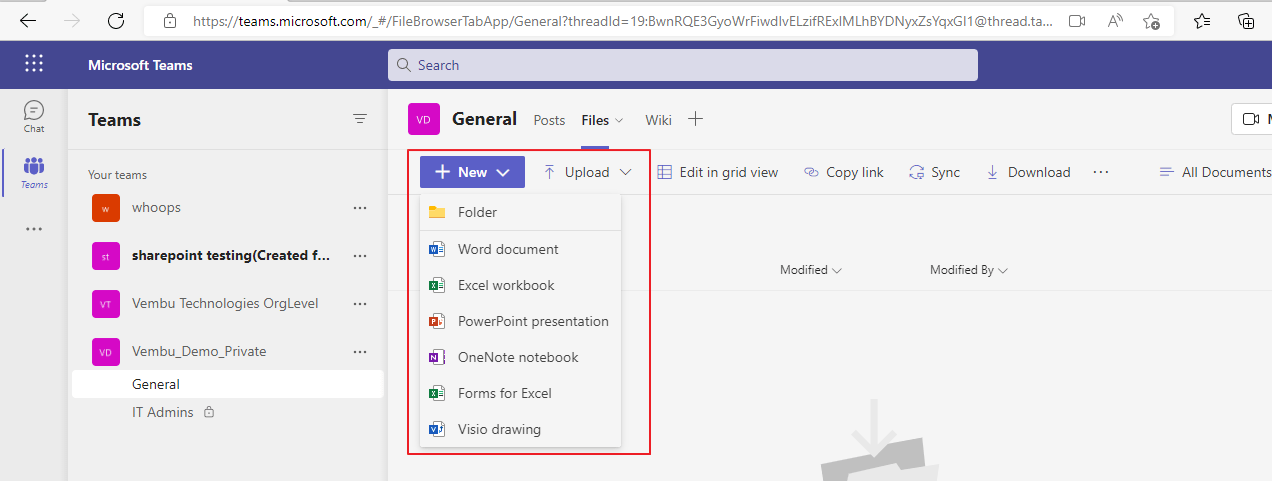
Task: Click the Vembu_Demo_Private team avatar
Action: [x=105, y=351]
